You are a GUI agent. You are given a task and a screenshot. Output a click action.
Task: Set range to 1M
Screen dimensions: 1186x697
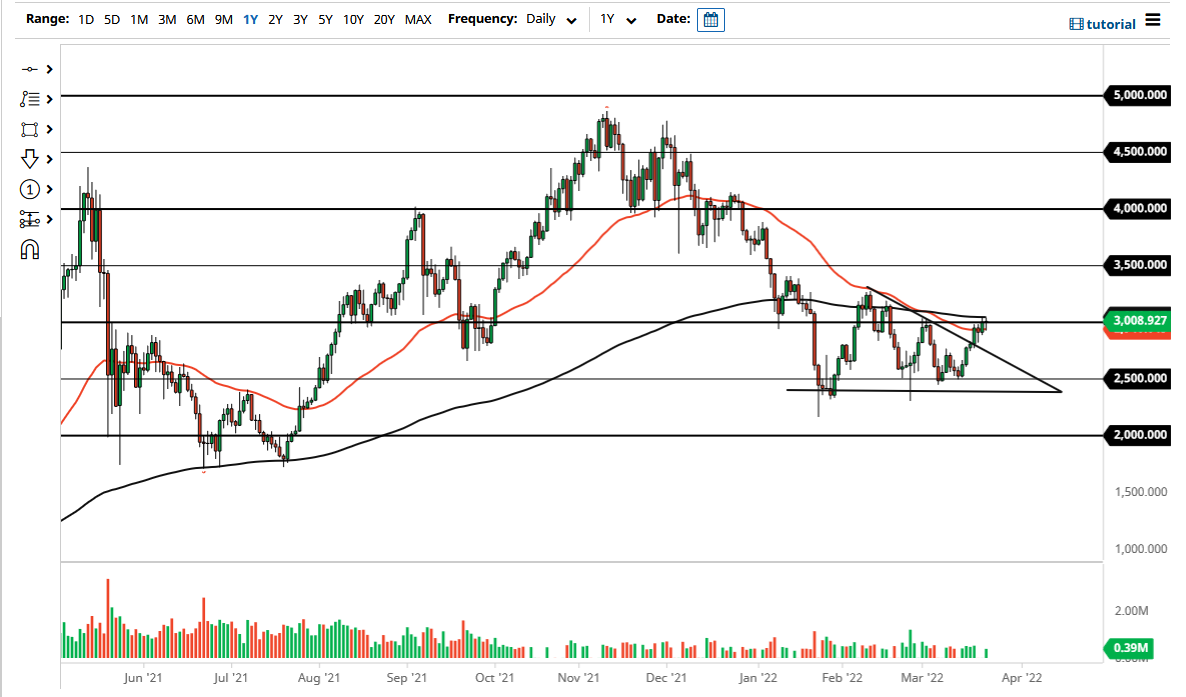(x=139, y=20)
